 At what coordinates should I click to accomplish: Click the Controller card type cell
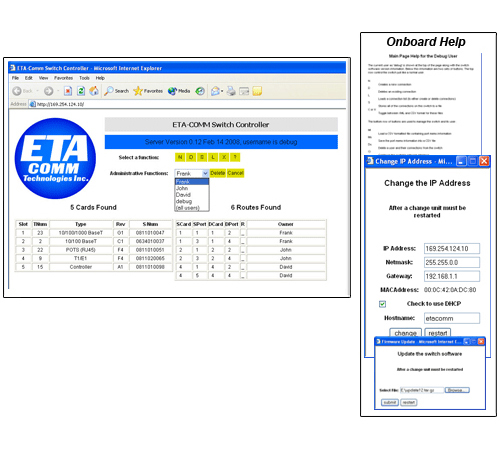coord(81,267)
